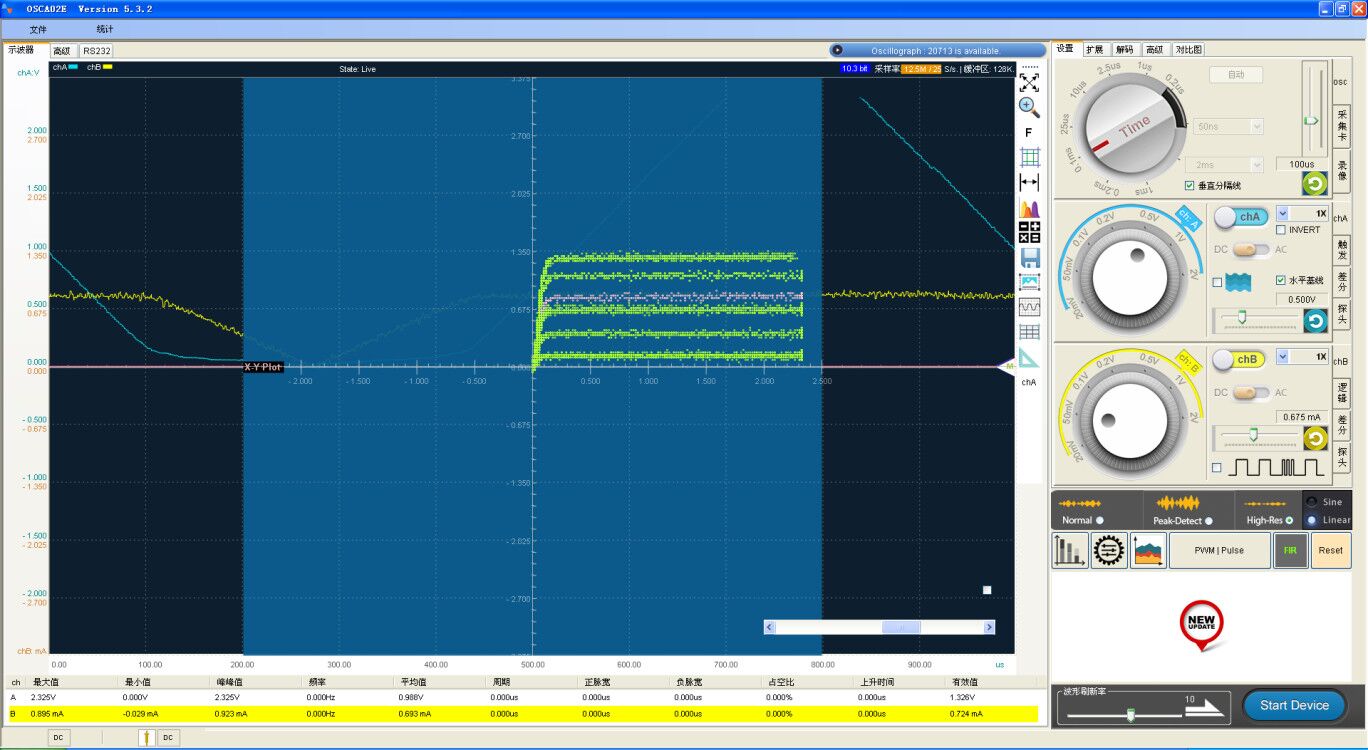Image resolution: width=1368 pixels, height=750 pixels.
Task: Expand the 50ns timebase dropdown
Action: click(1256, 127)
